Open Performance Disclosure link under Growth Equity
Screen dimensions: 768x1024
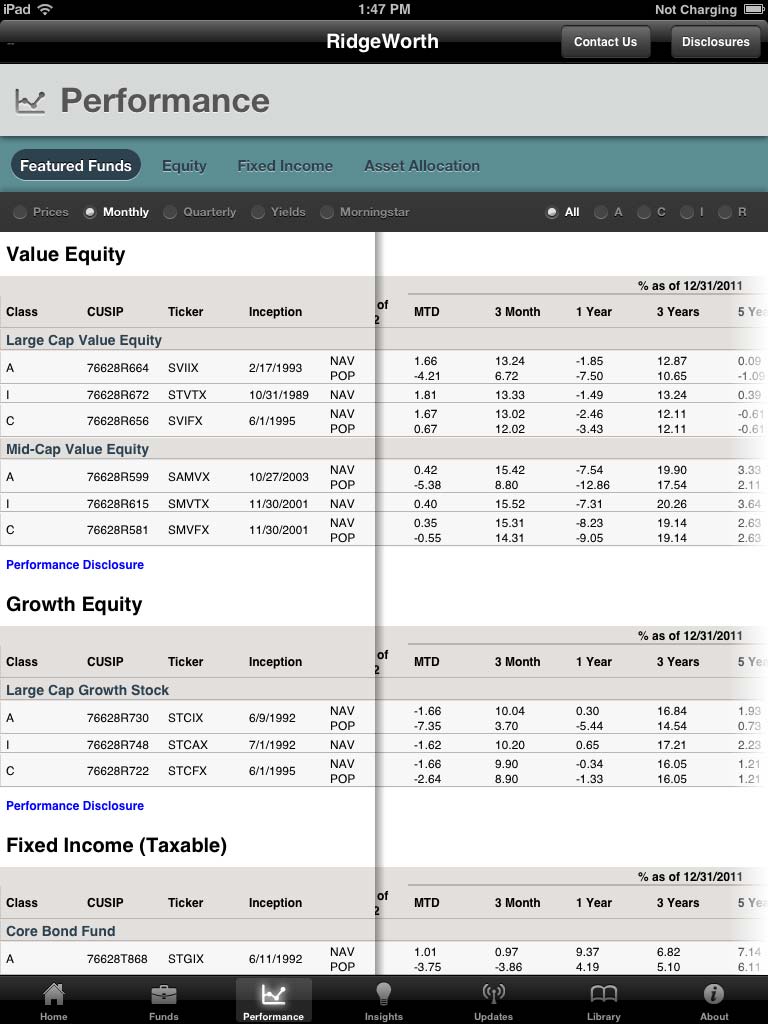tap(75, 806)
